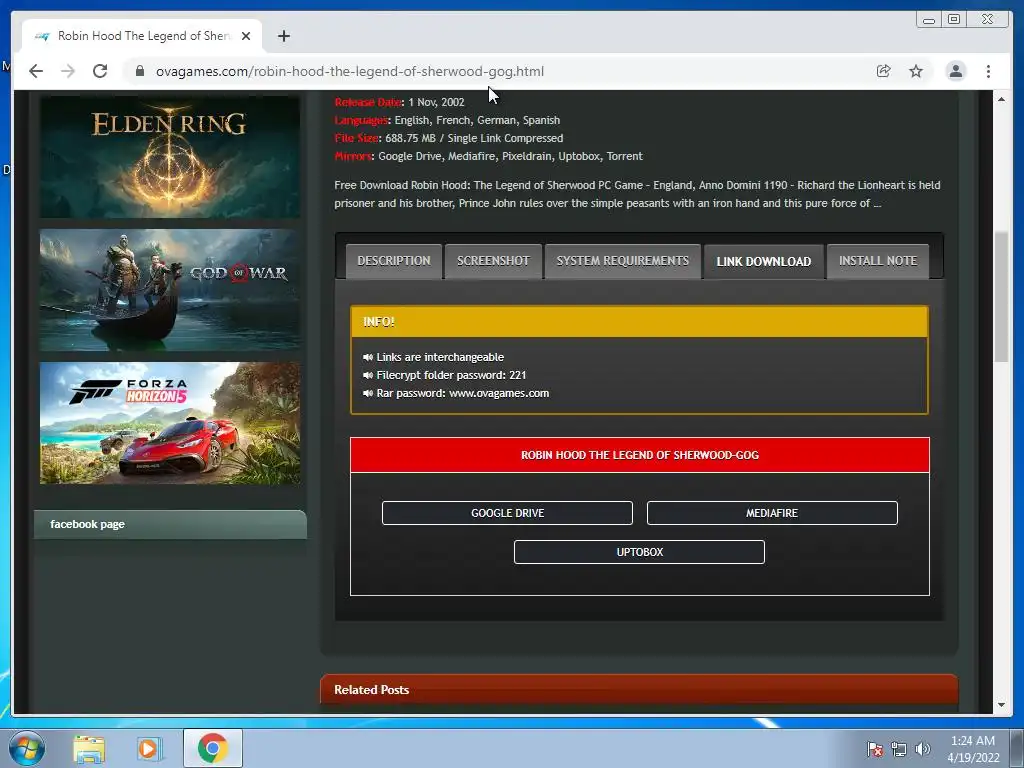Image resolution: width=1024 pixels, height=768 pixels.
Task: Close the Robin Hood tab
Action: click(x=246, y=36)
